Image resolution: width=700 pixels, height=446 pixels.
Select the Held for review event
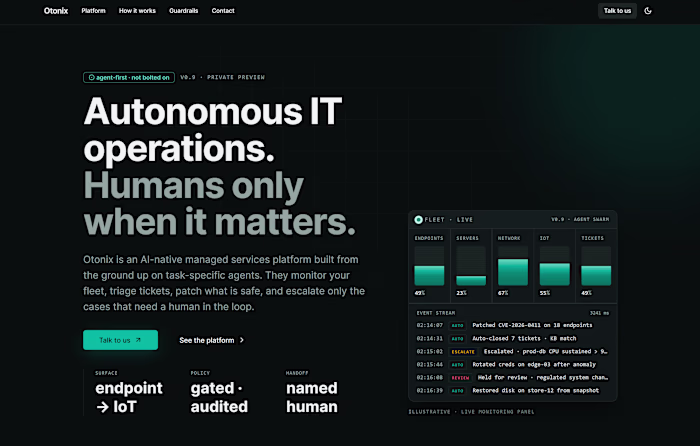(x=543, y=377)
